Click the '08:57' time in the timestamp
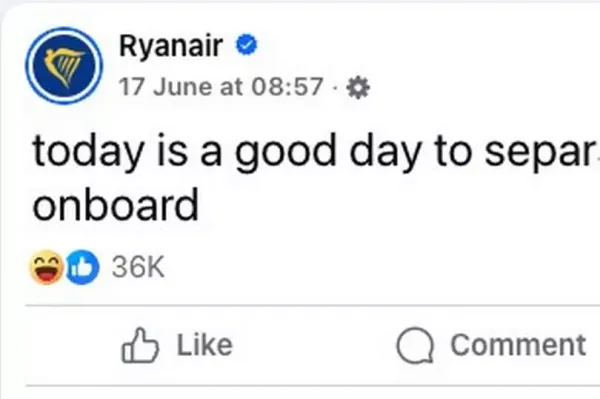 point(287,86)
